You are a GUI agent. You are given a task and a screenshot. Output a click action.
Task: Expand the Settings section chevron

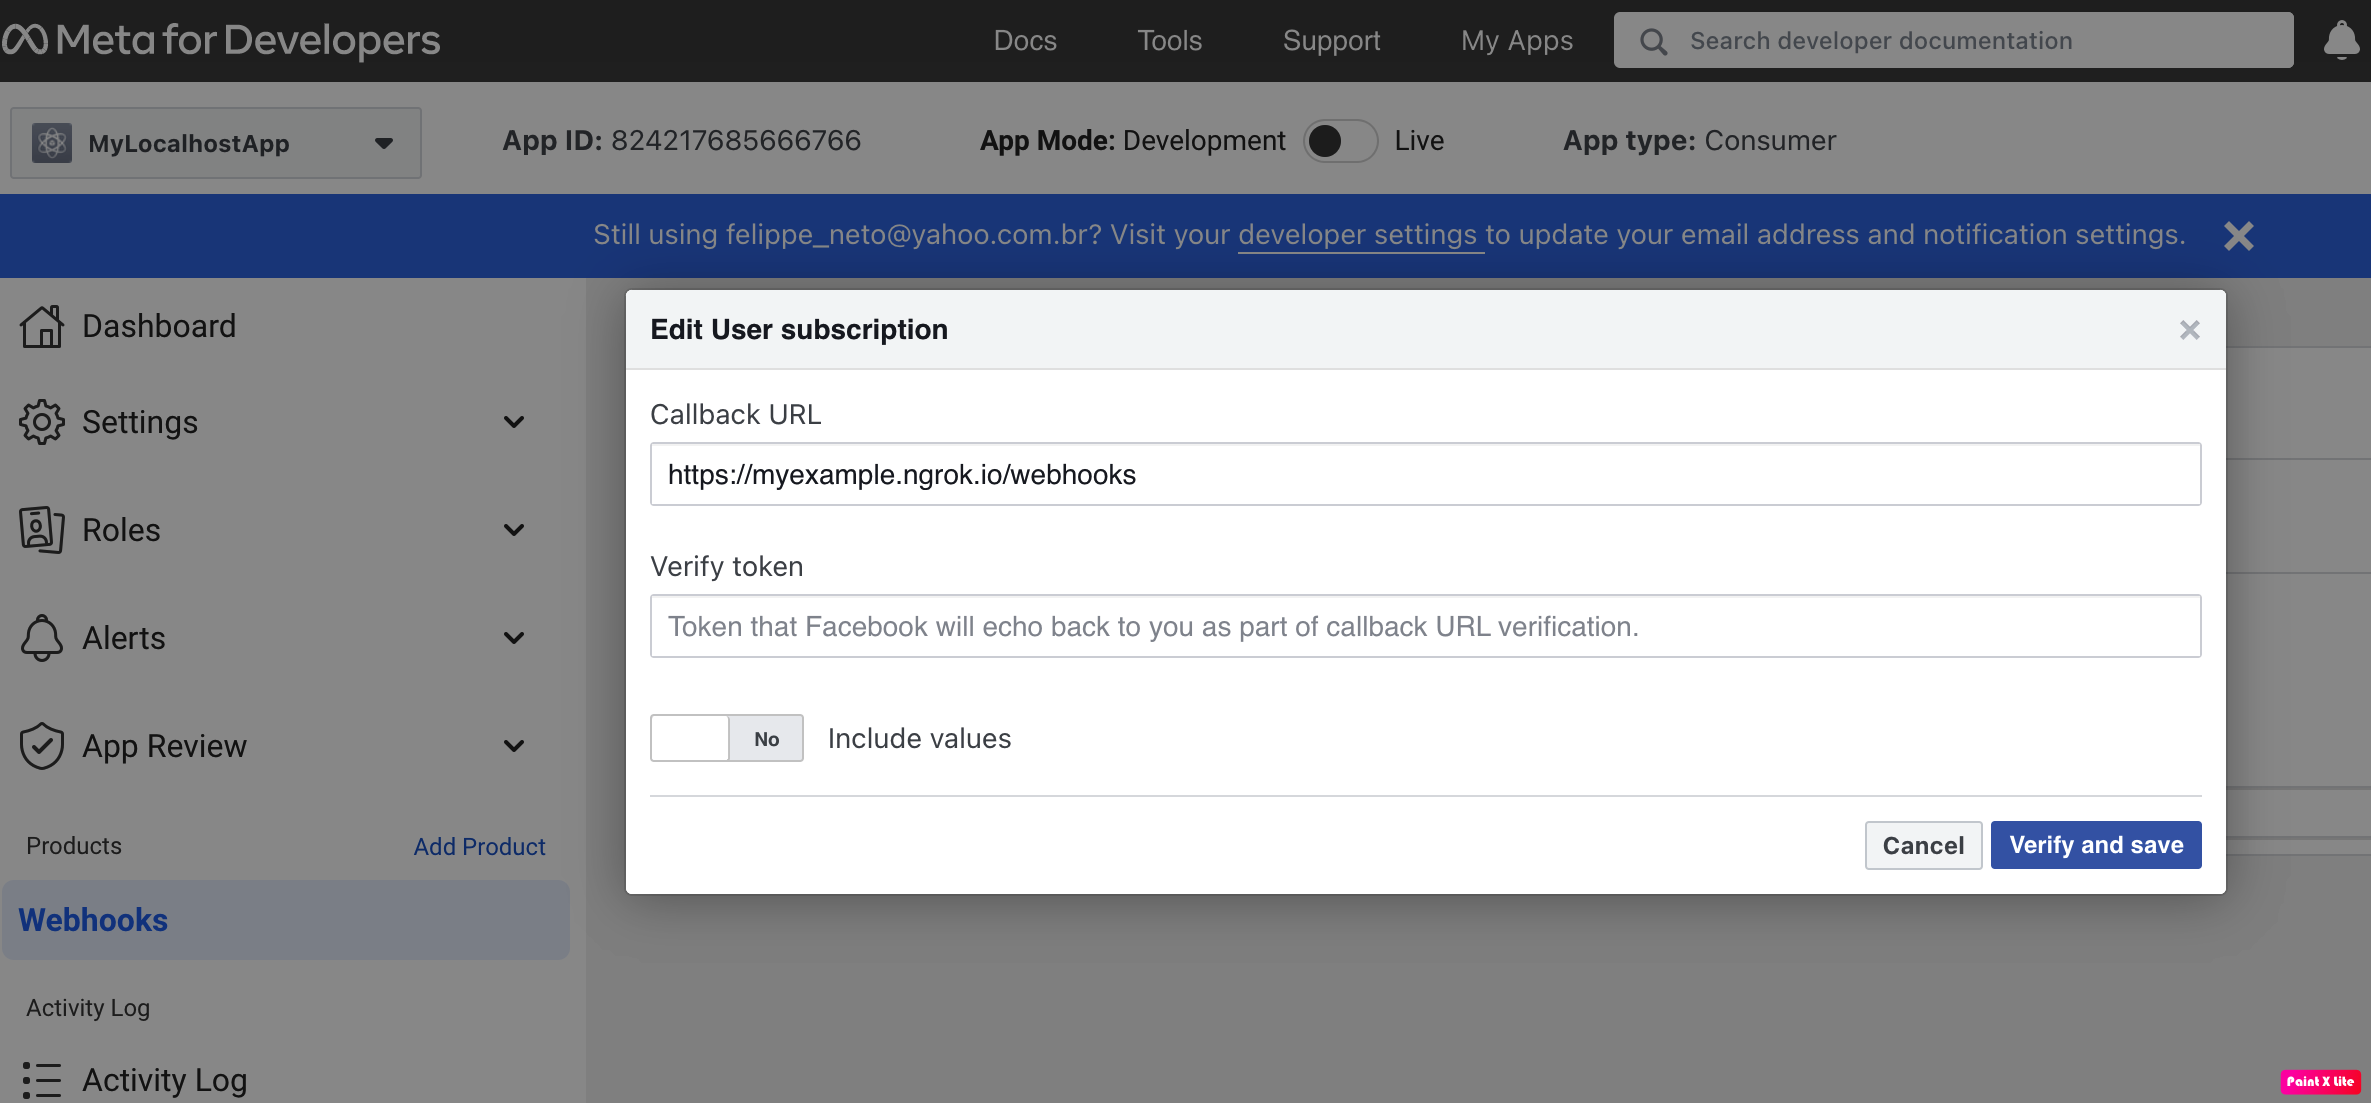click(x=514, y=422)
